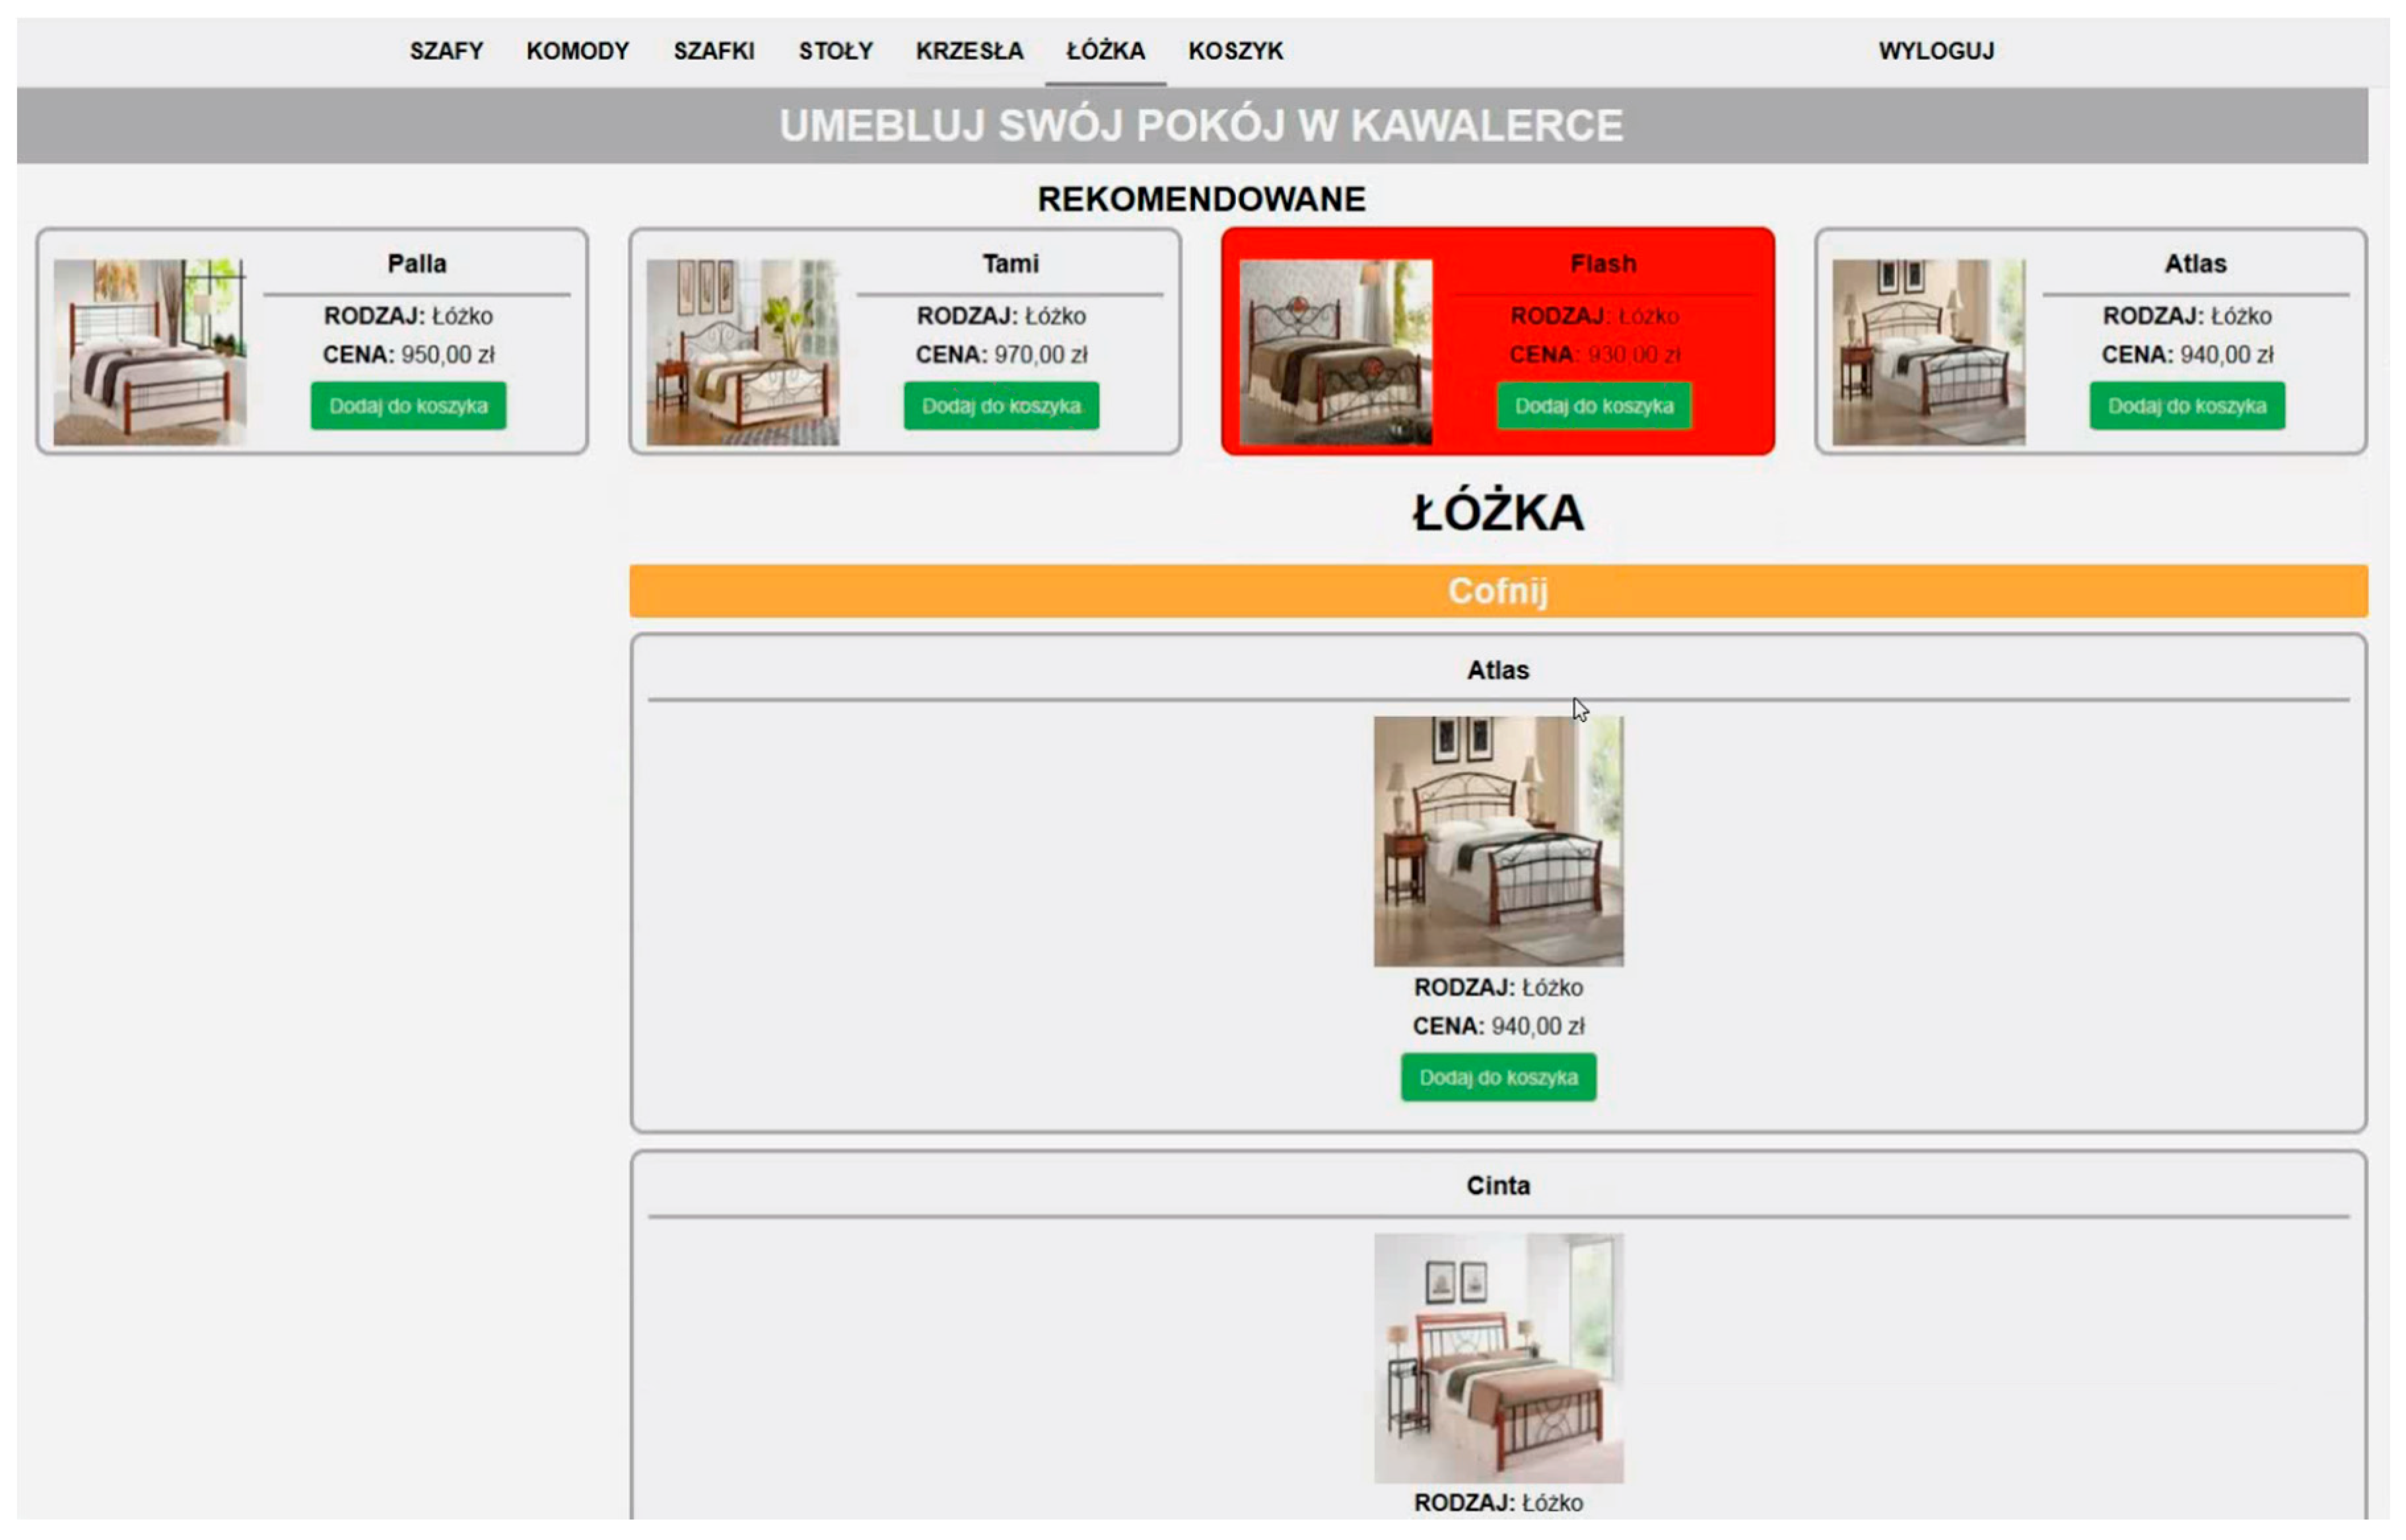The height and width of the screenshot is (1540, 2406).
Task: Click the Cinta bed image
Action: point(1497,1357)
